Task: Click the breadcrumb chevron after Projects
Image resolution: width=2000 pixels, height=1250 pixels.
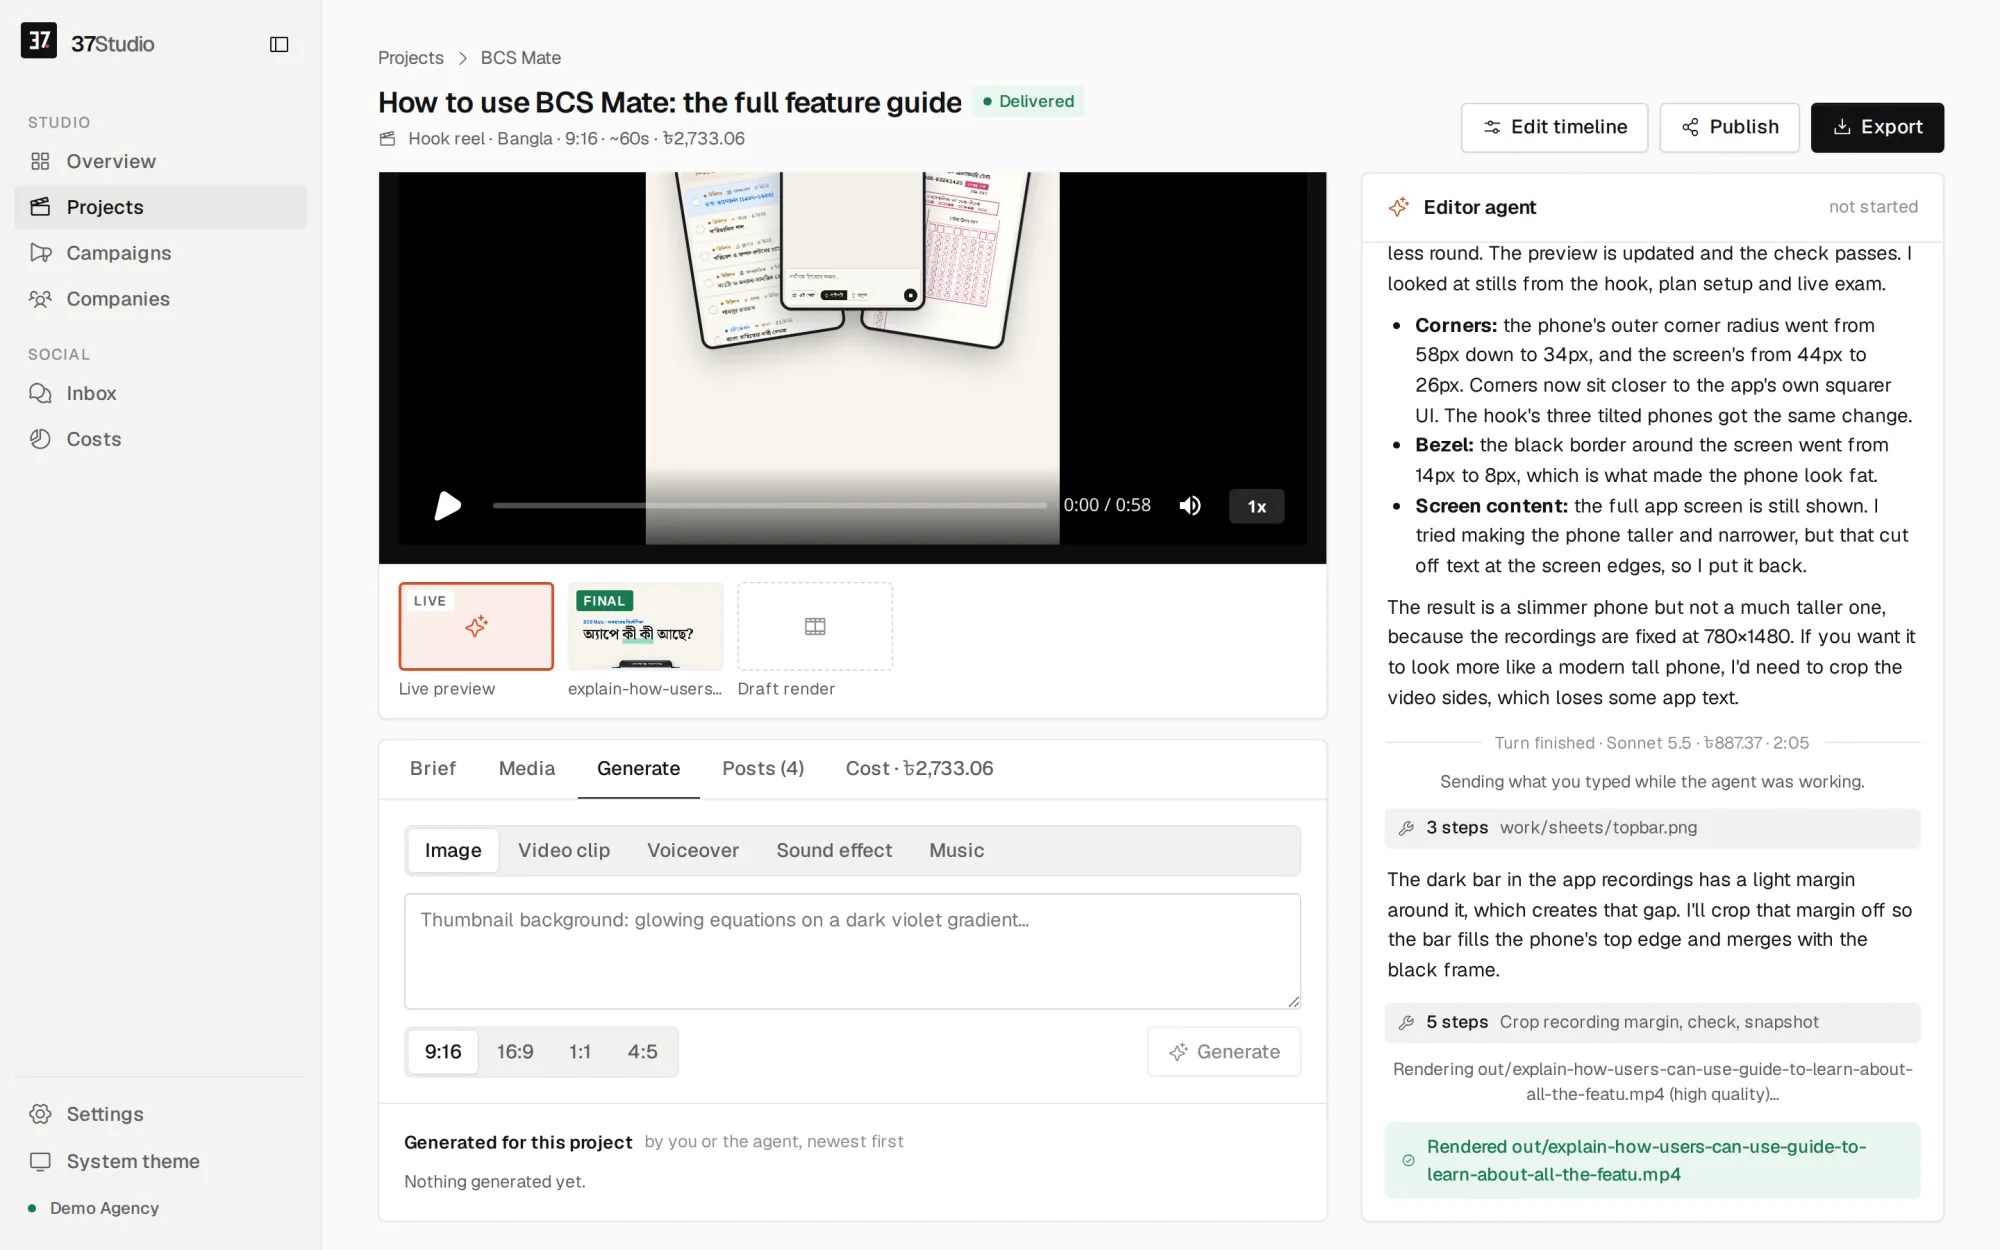Action: pos(462,58)
